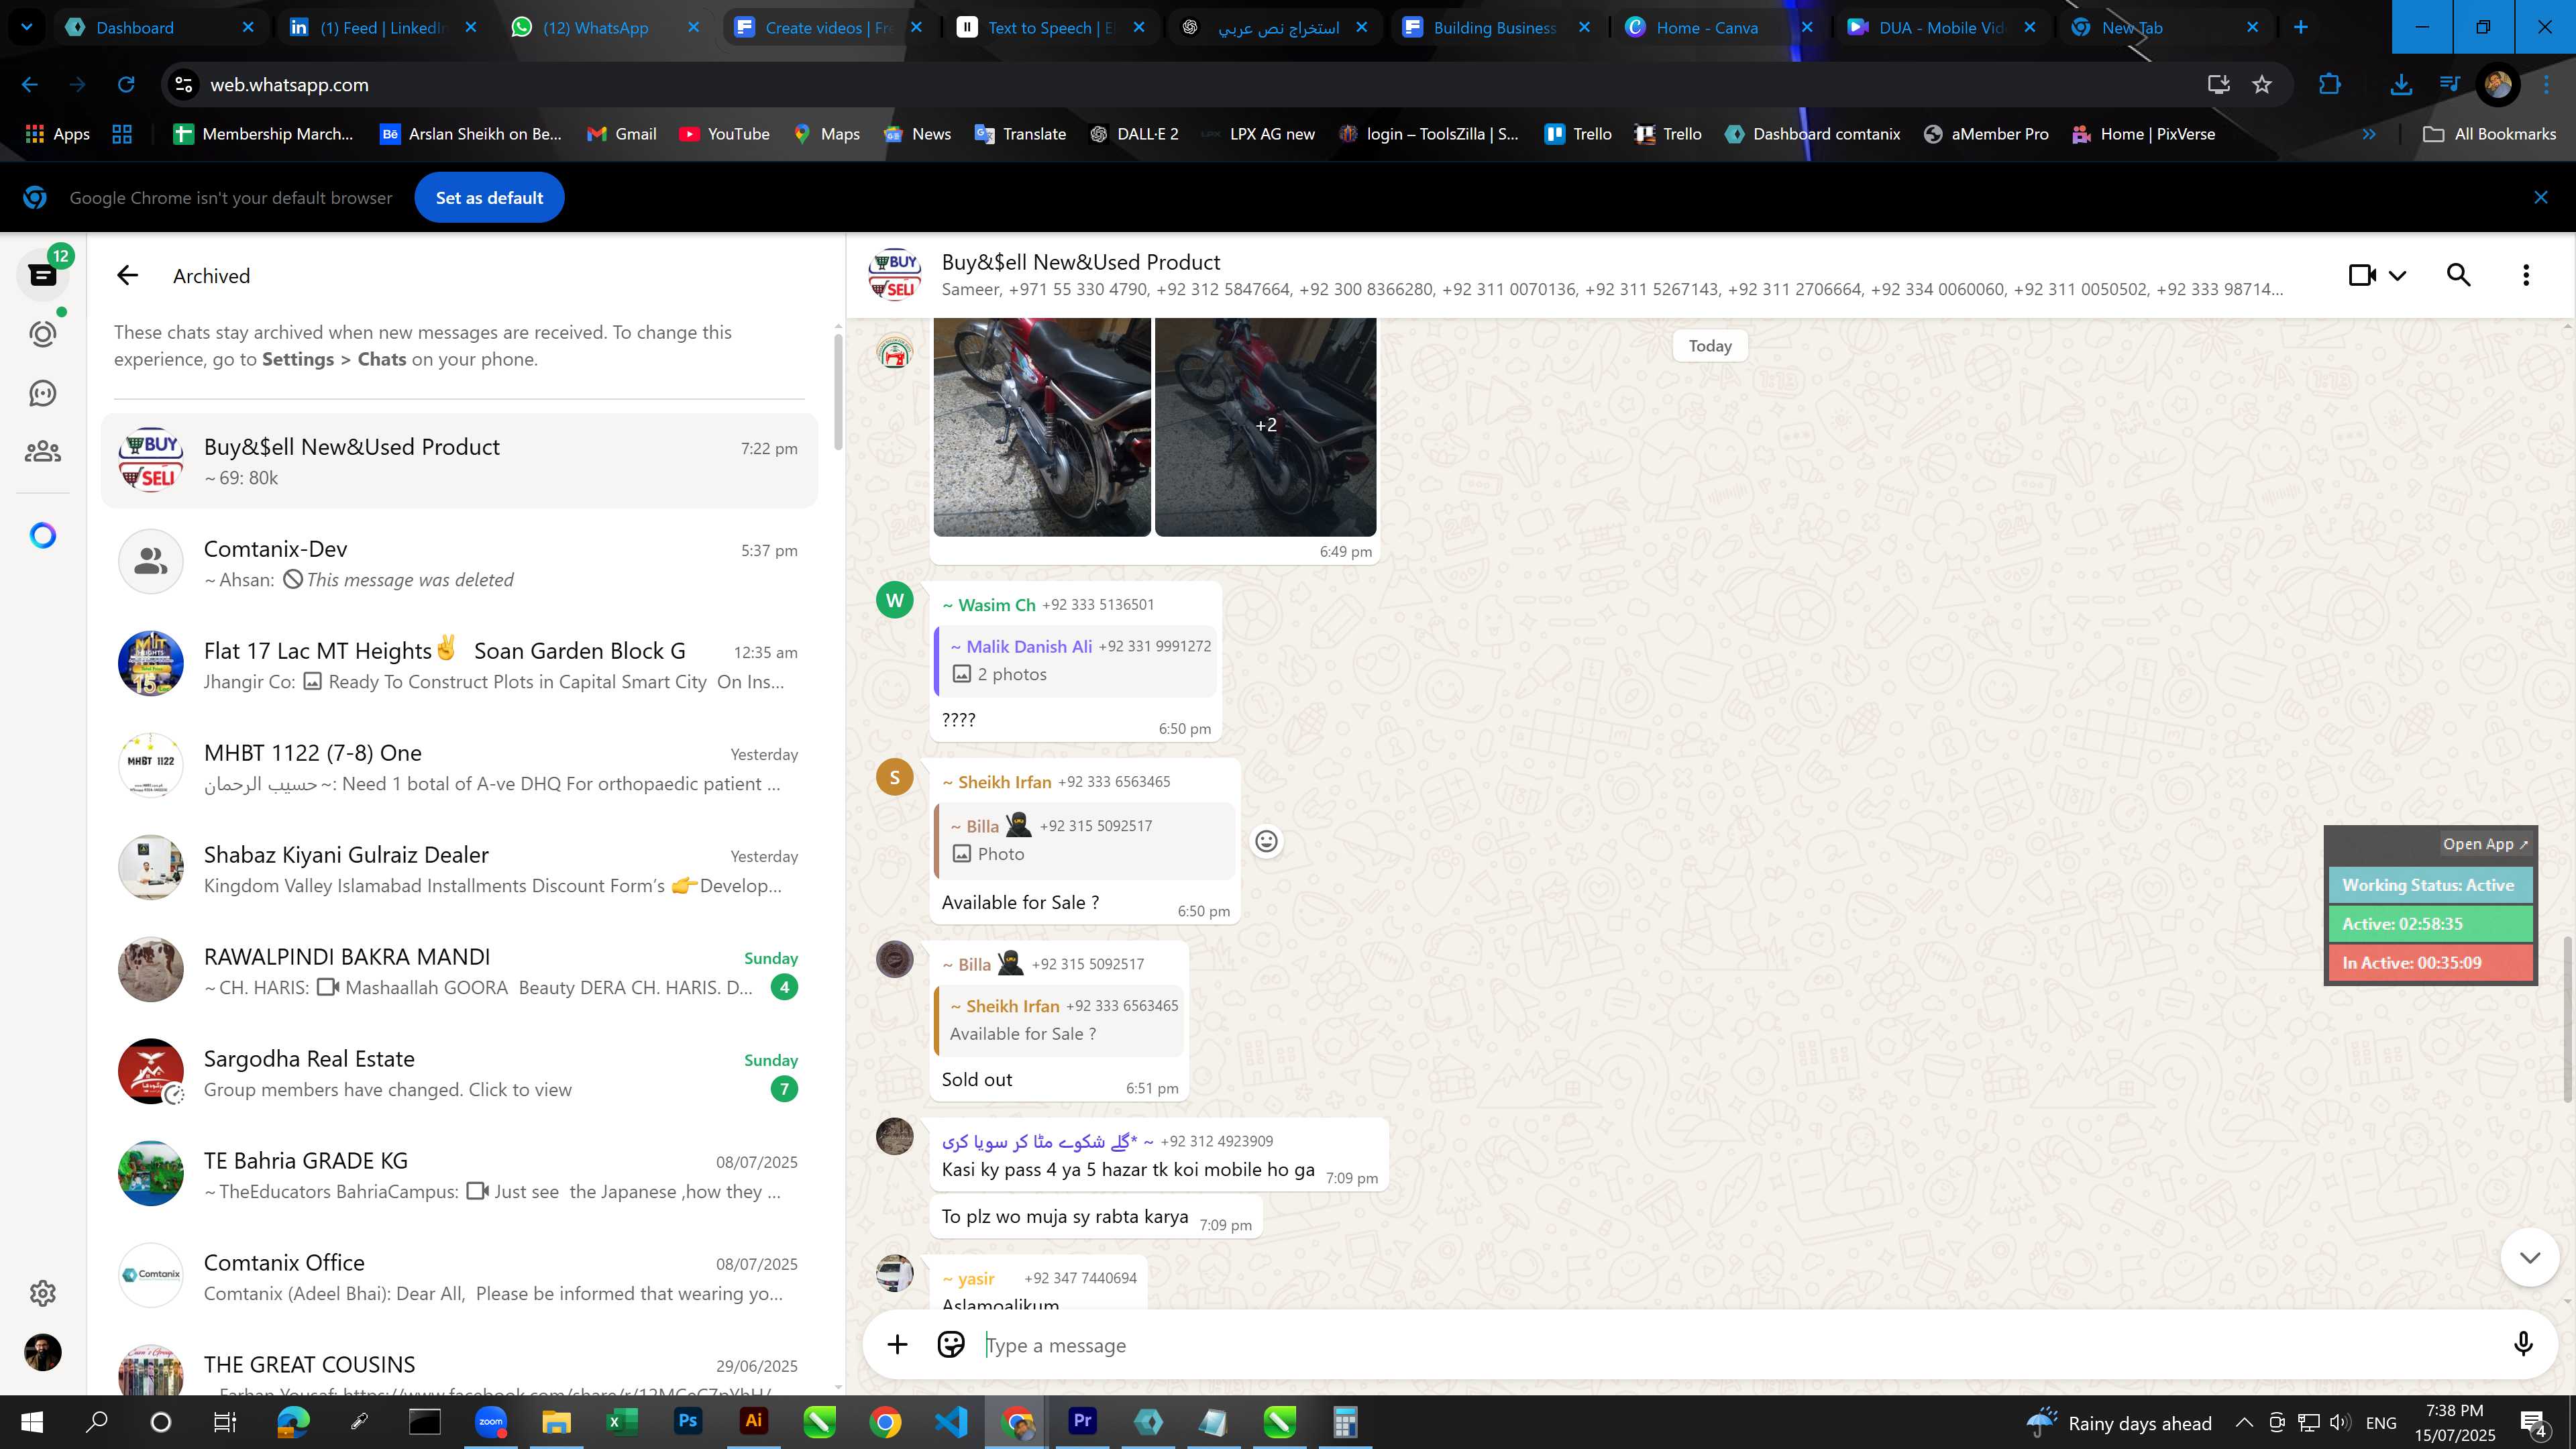Show hidden system tray icons
Screen dimensions: 2576x1449
pos(2244,1423)
